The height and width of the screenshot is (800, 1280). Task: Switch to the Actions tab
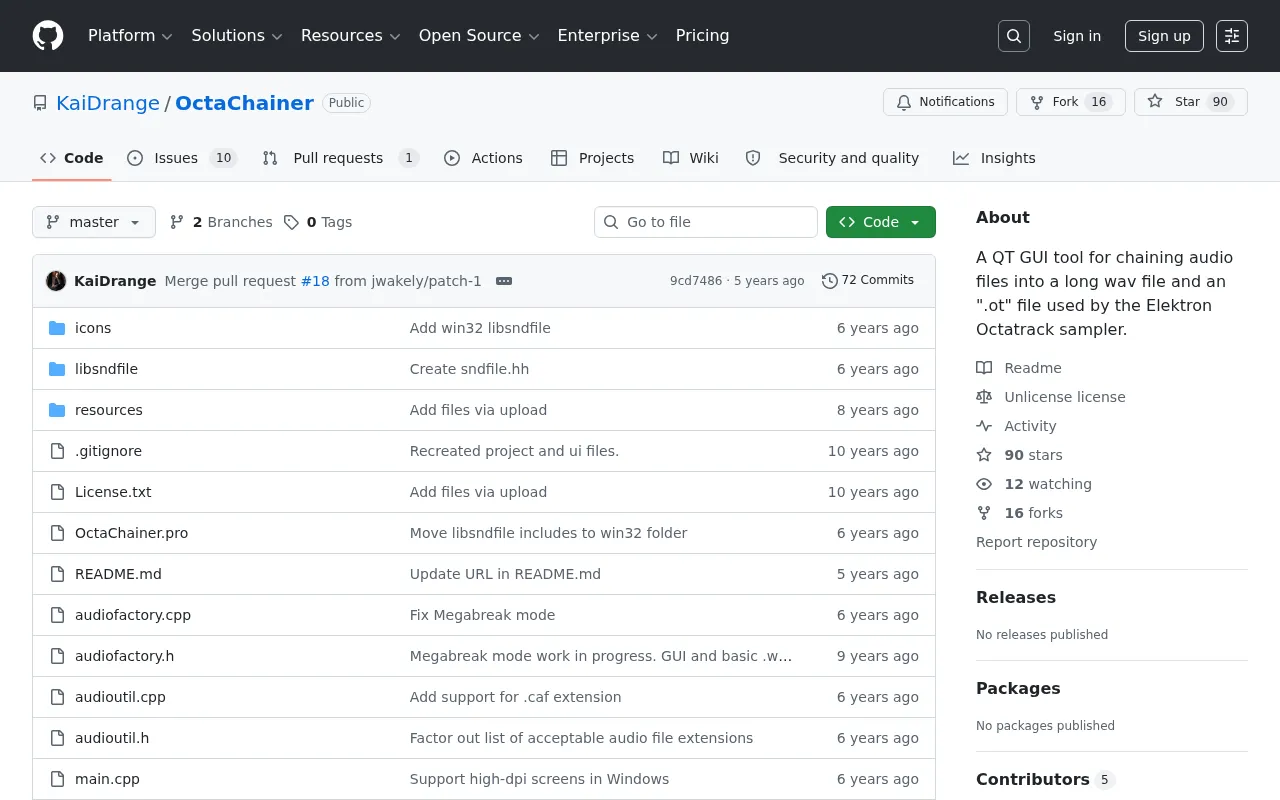click(x=483, y=158)
